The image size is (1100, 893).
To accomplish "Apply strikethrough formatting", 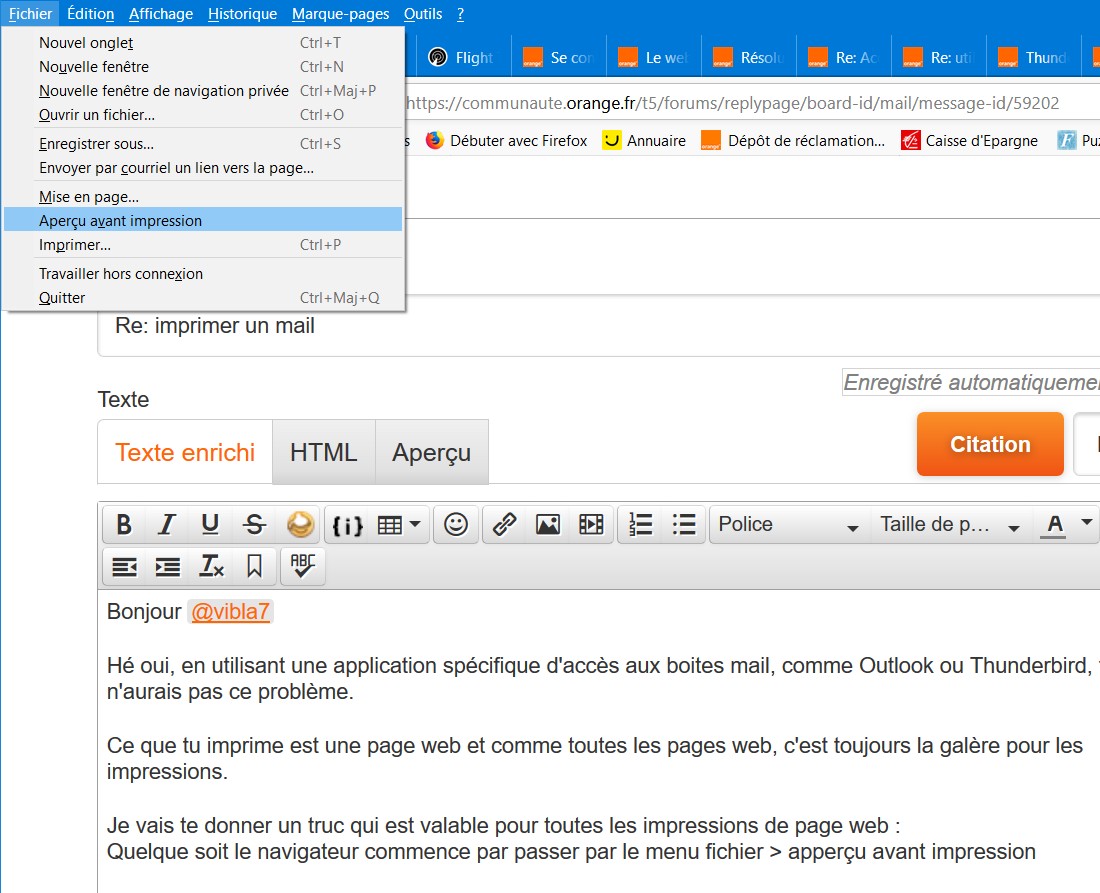I will click(x=254, y=524).
